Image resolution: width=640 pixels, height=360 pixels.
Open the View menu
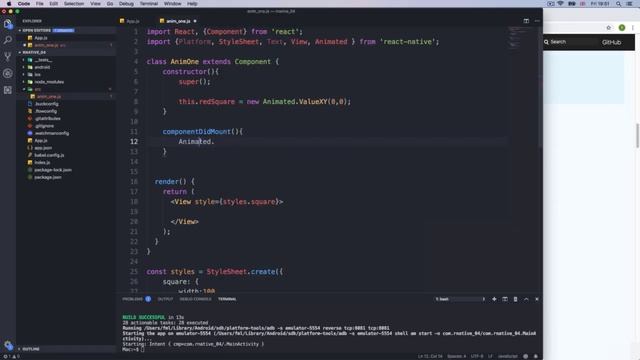[x=96, y=4]
